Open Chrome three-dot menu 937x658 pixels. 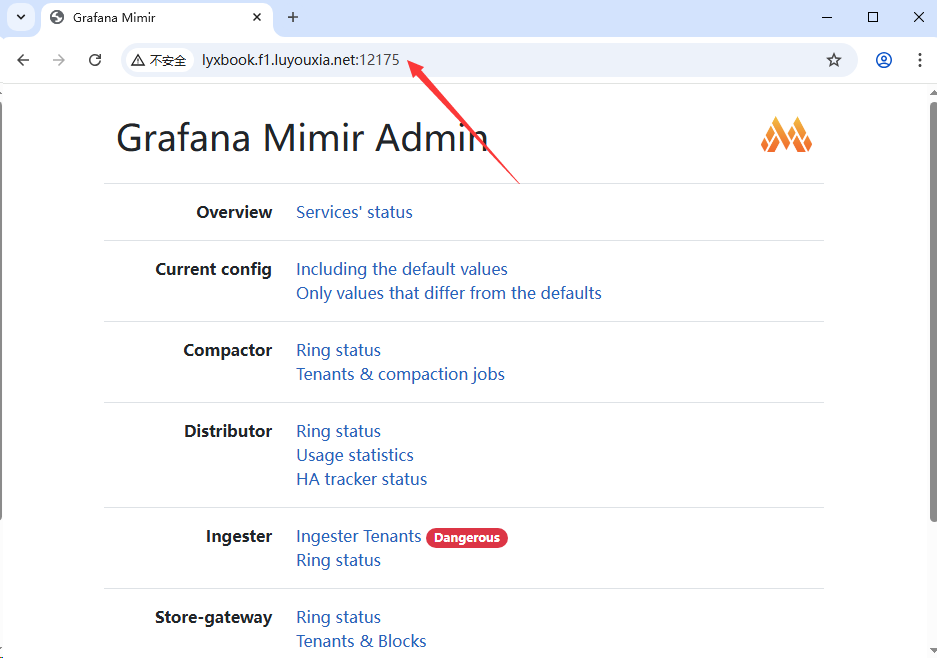pyautogui.click(x=919, y=60)
